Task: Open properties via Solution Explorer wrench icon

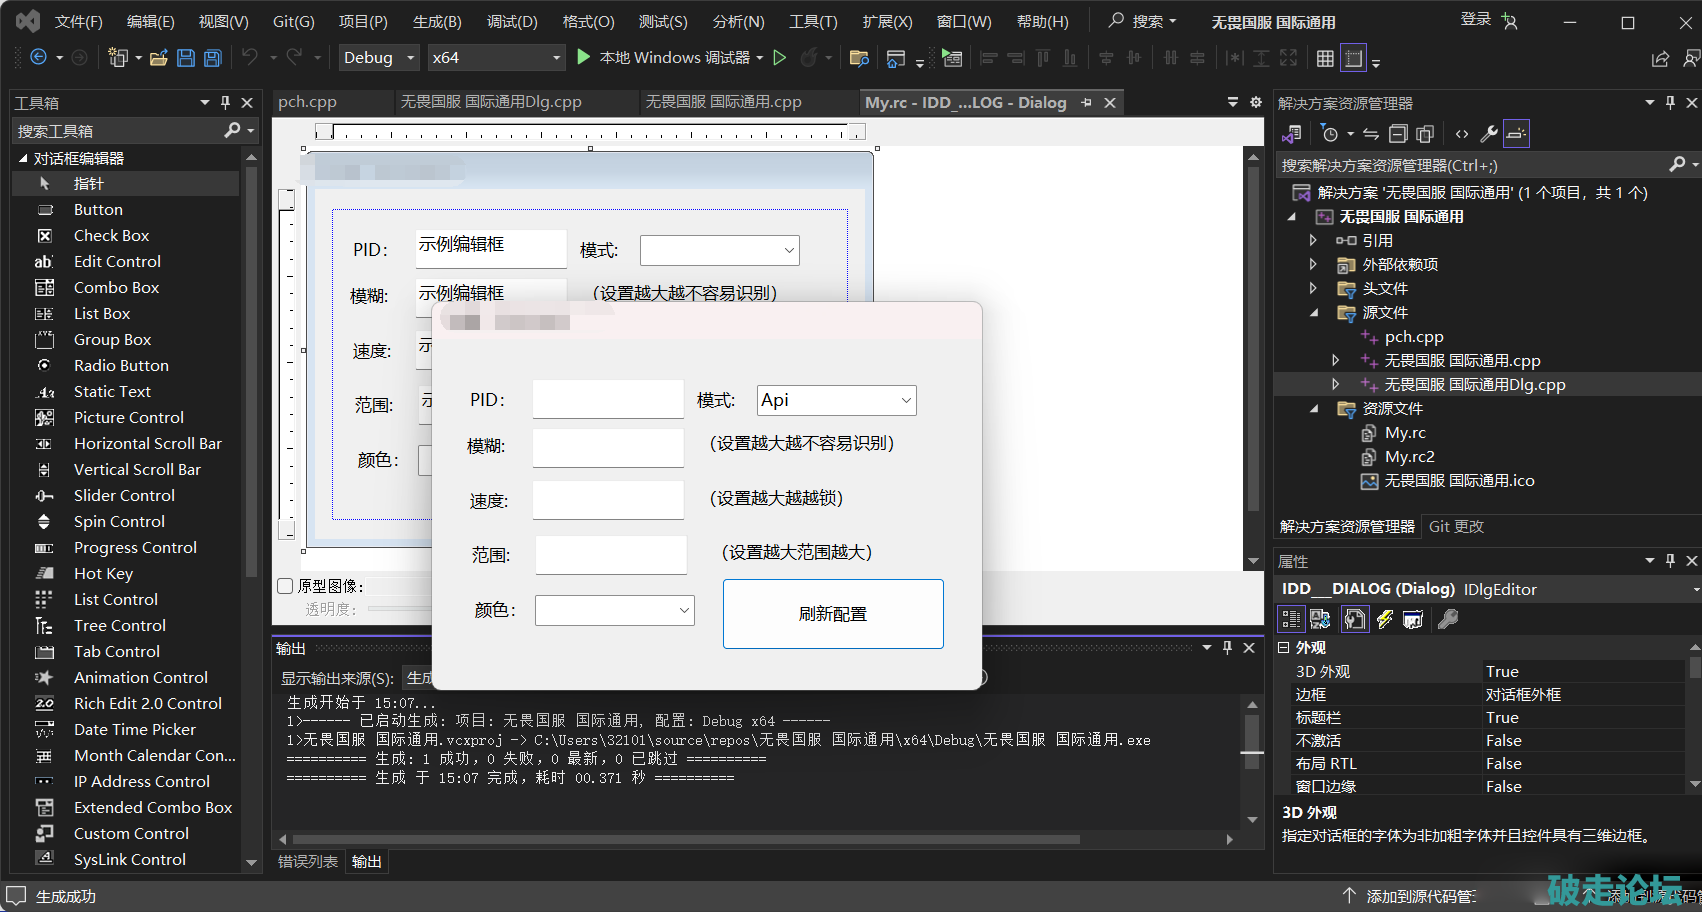Action: coord(1489,134)
